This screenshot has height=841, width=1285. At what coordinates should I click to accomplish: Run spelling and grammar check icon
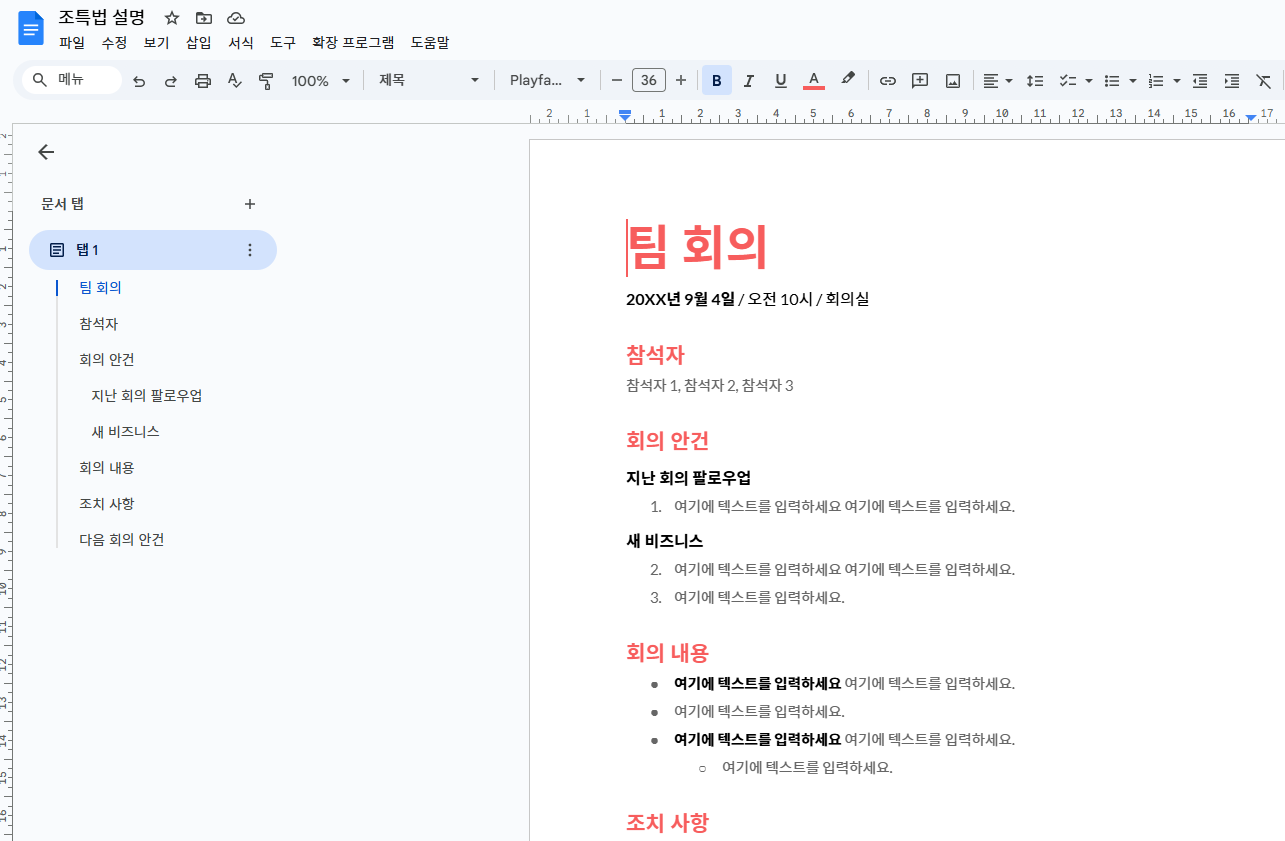pyautogui.click(x=234, y=81)
